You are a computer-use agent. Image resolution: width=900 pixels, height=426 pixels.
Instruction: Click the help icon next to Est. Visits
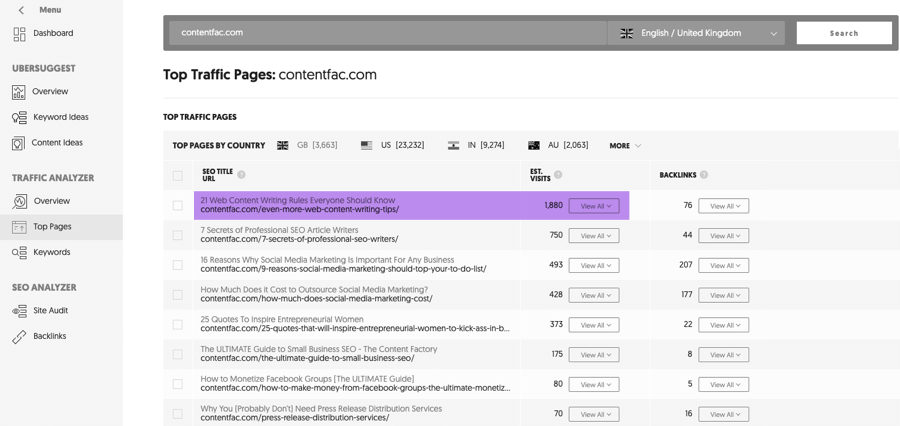(558, 175)
